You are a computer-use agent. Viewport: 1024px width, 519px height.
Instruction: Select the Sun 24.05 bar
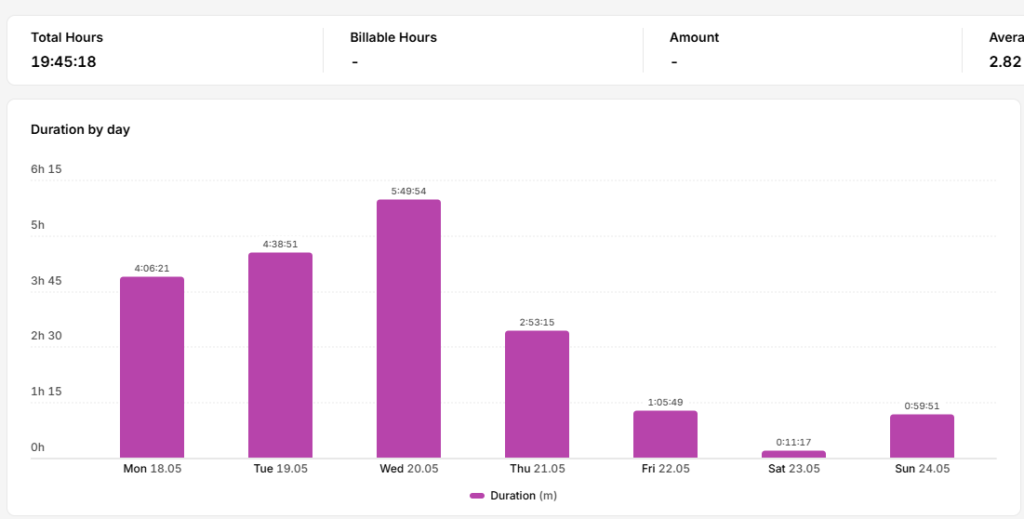pyautogui.click(x=922, y=436)
